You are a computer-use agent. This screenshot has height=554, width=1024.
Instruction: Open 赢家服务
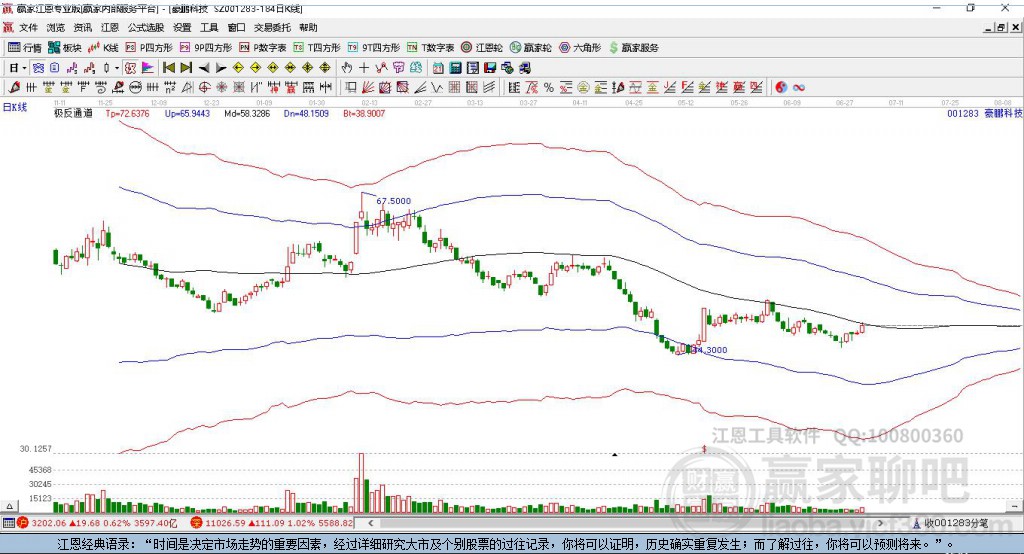click(x=633, y=48)
